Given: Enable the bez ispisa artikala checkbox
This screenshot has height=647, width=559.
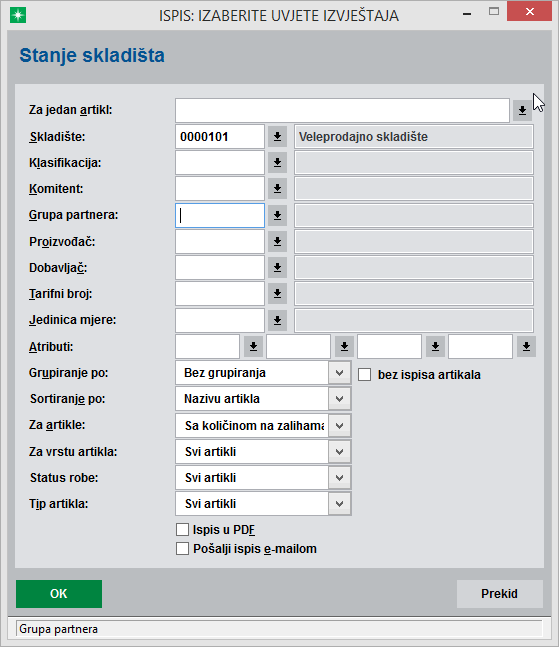Looking at the screenshot, I should point(364,375).
